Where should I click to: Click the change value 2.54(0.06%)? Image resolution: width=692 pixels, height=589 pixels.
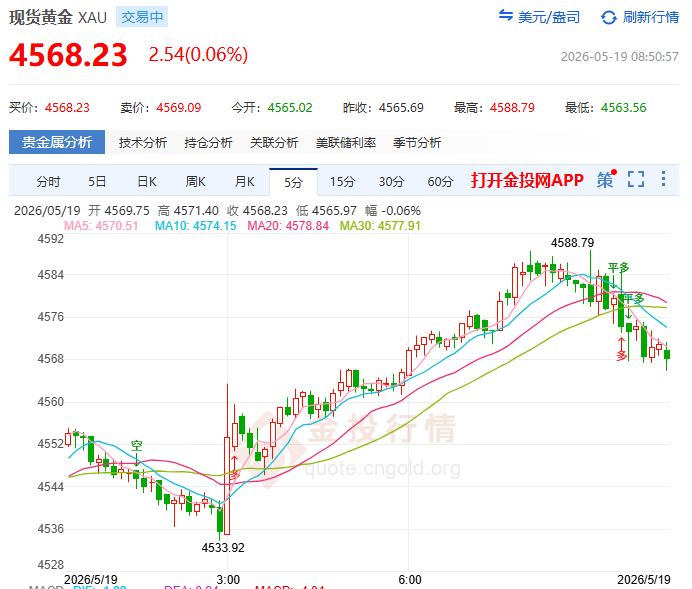pos(198,55)
